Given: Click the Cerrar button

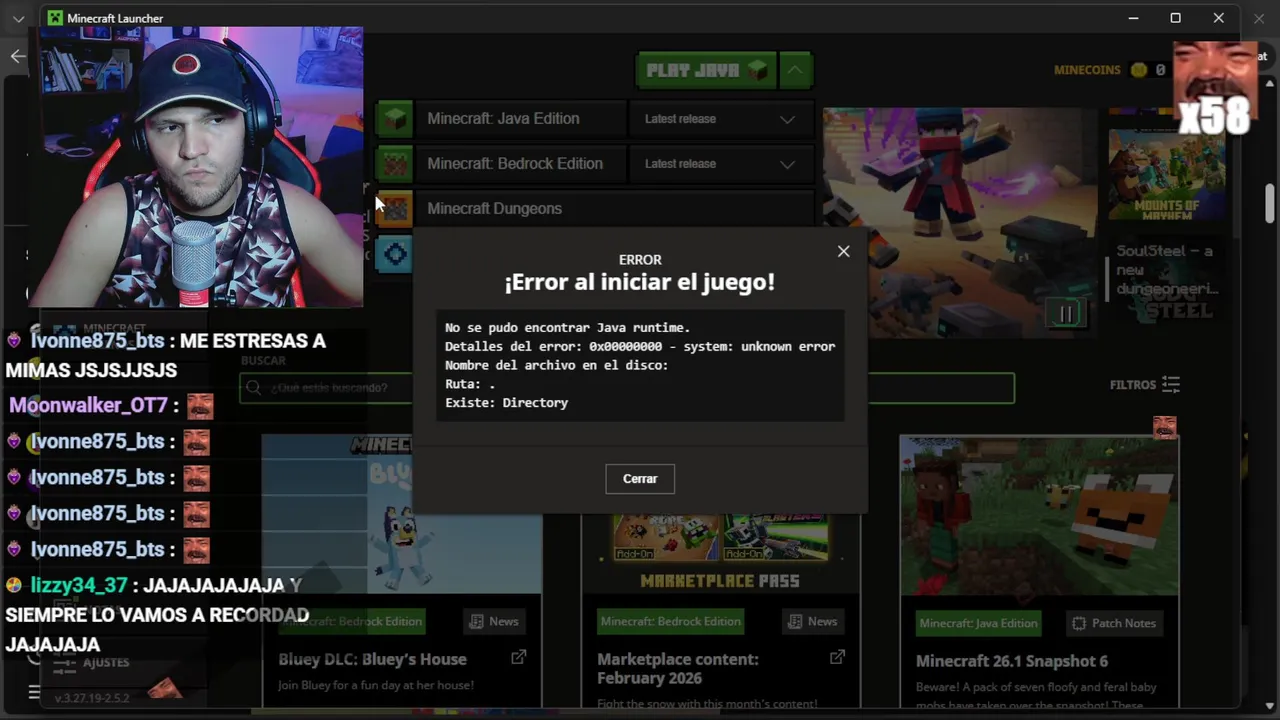Looking at the screenshot, I should coord(640,479).
